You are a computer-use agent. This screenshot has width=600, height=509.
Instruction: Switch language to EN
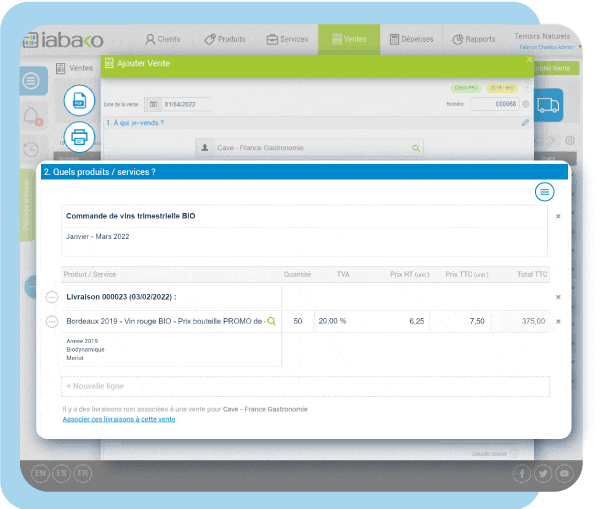[40, 472]
